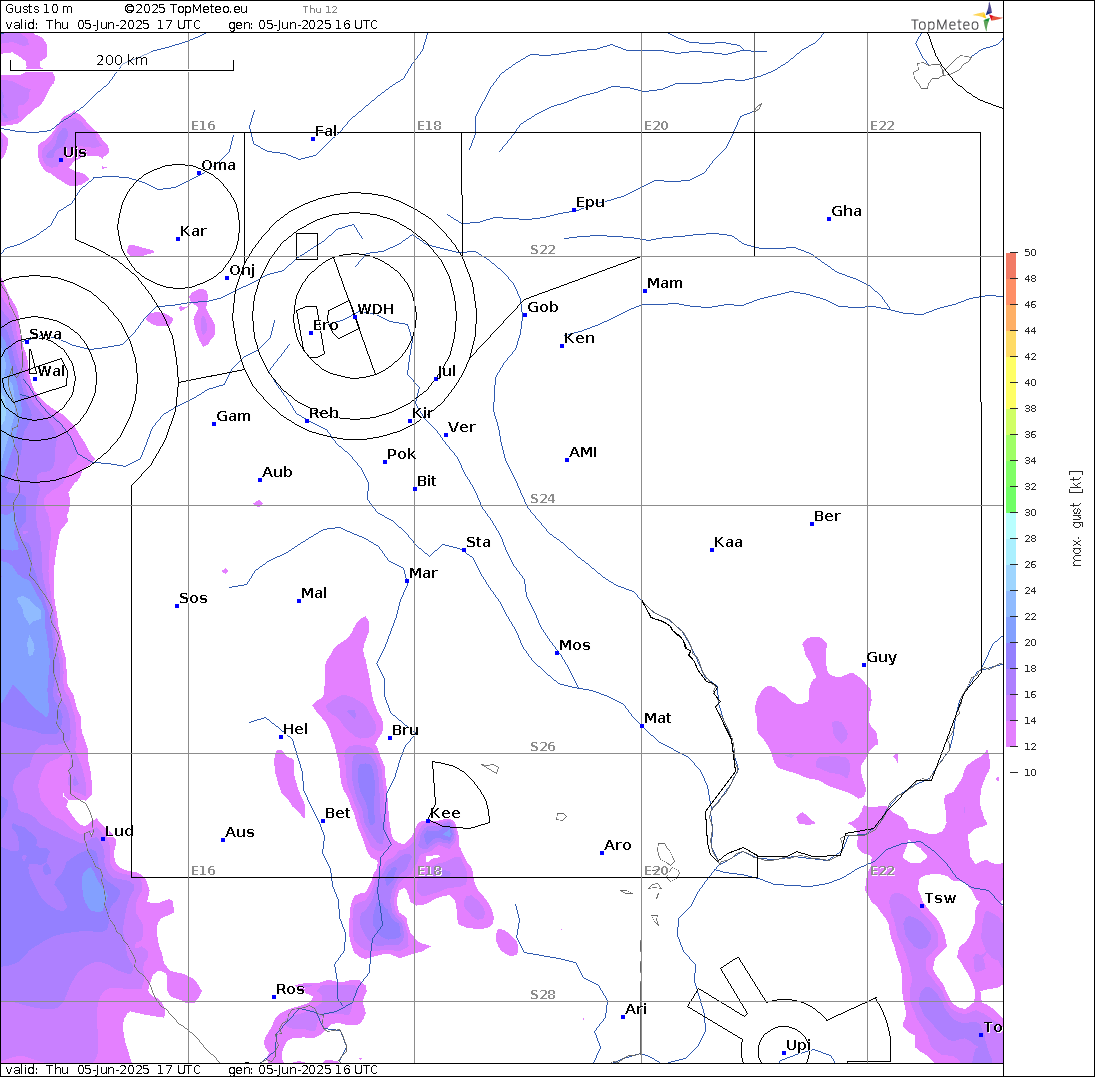Click the Upi station label

tap(798, 1045)
